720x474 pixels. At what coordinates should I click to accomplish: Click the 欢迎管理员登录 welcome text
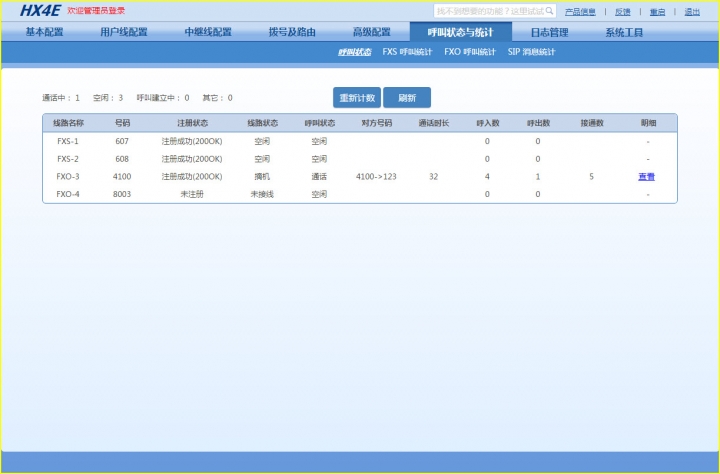[x=96, y=11]
